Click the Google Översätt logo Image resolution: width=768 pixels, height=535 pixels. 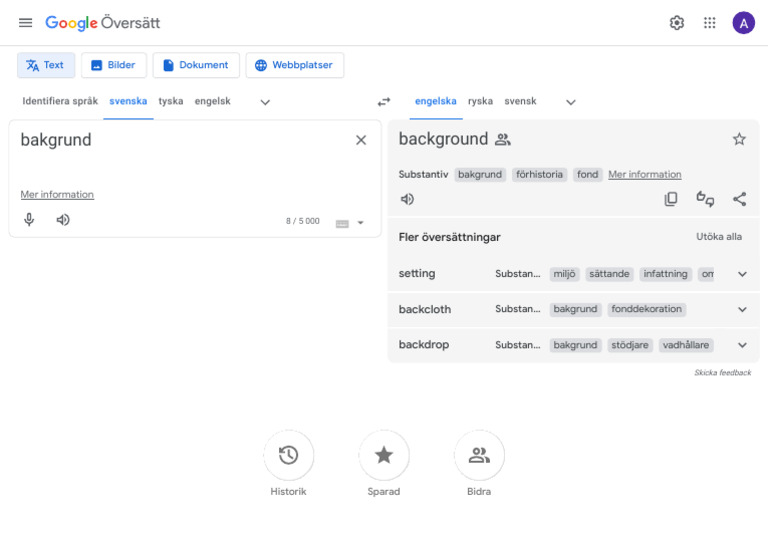pyautogui.click(x=102, y=23)
